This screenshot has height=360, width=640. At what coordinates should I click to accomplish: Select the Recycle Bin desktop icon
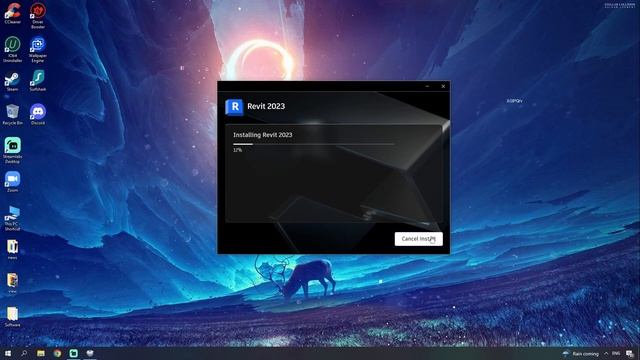[x=13, y=114]
